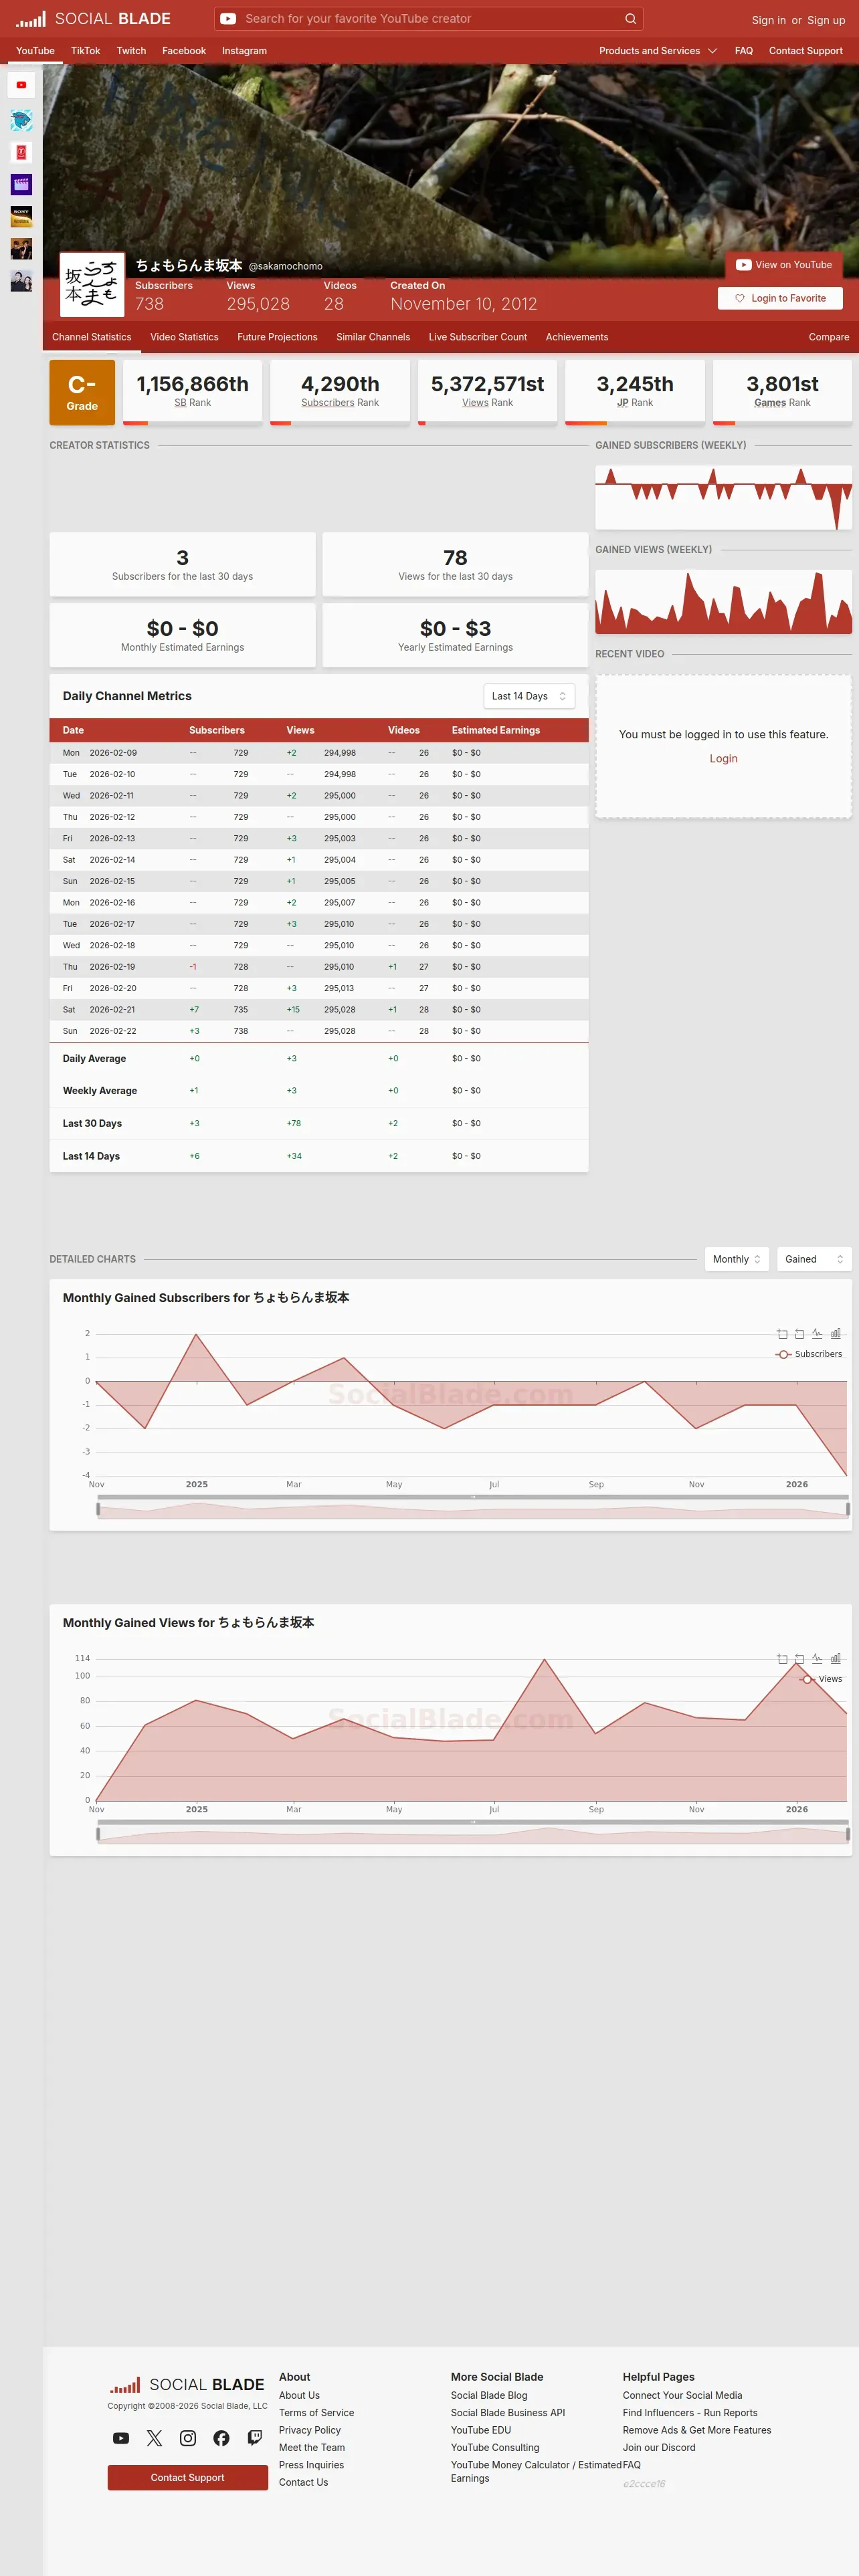Click Gained Subscribers chart range slider left handle
Image resolution: width=859 pixels, height=2576 pixels.
[98, 1509]
